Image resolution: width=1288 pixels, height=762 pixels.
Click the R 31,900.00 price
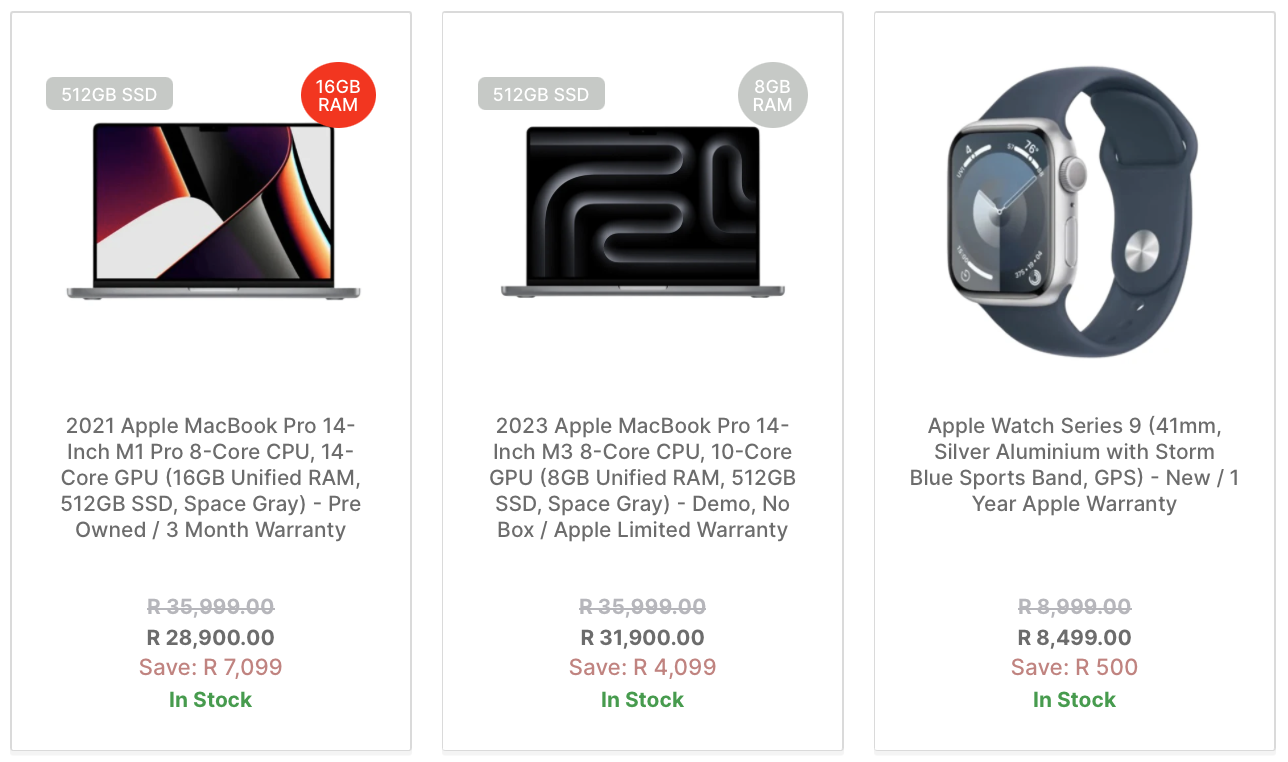tap(643, 637)
